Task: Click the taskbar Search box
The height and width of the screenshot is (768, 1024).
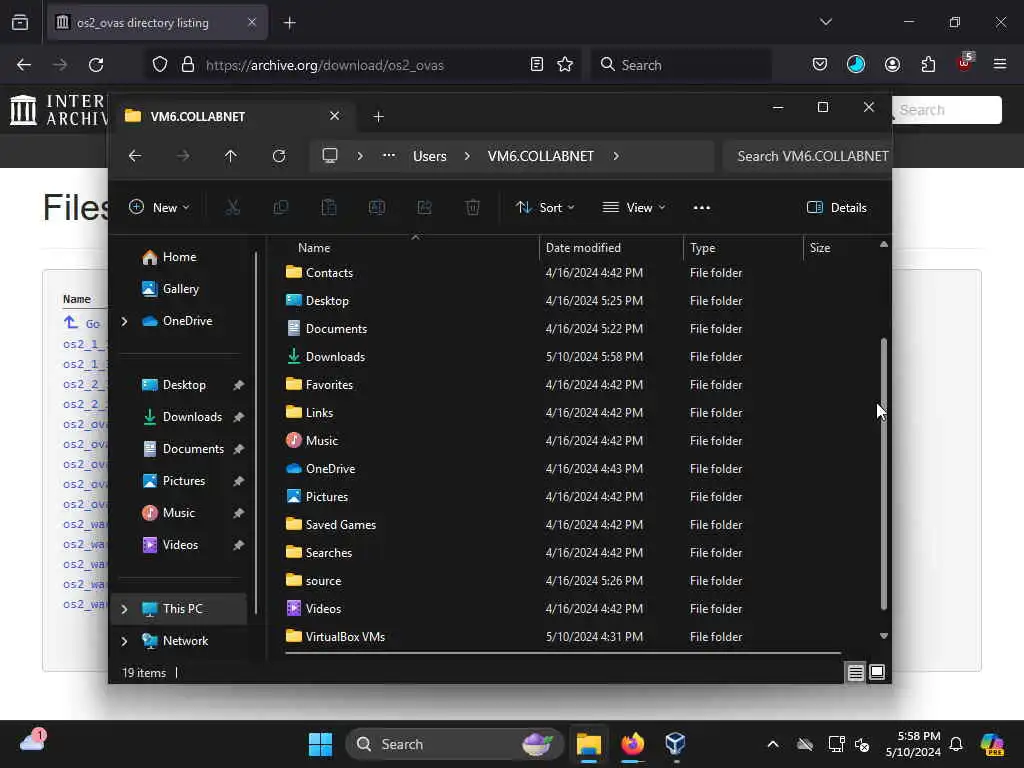Action: pyautogui.click(x=455, y=744)
